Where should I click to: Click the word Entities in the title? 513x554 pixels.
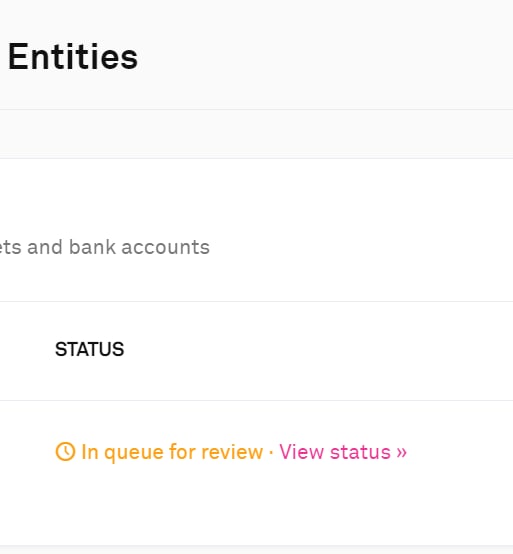point(73,57)
